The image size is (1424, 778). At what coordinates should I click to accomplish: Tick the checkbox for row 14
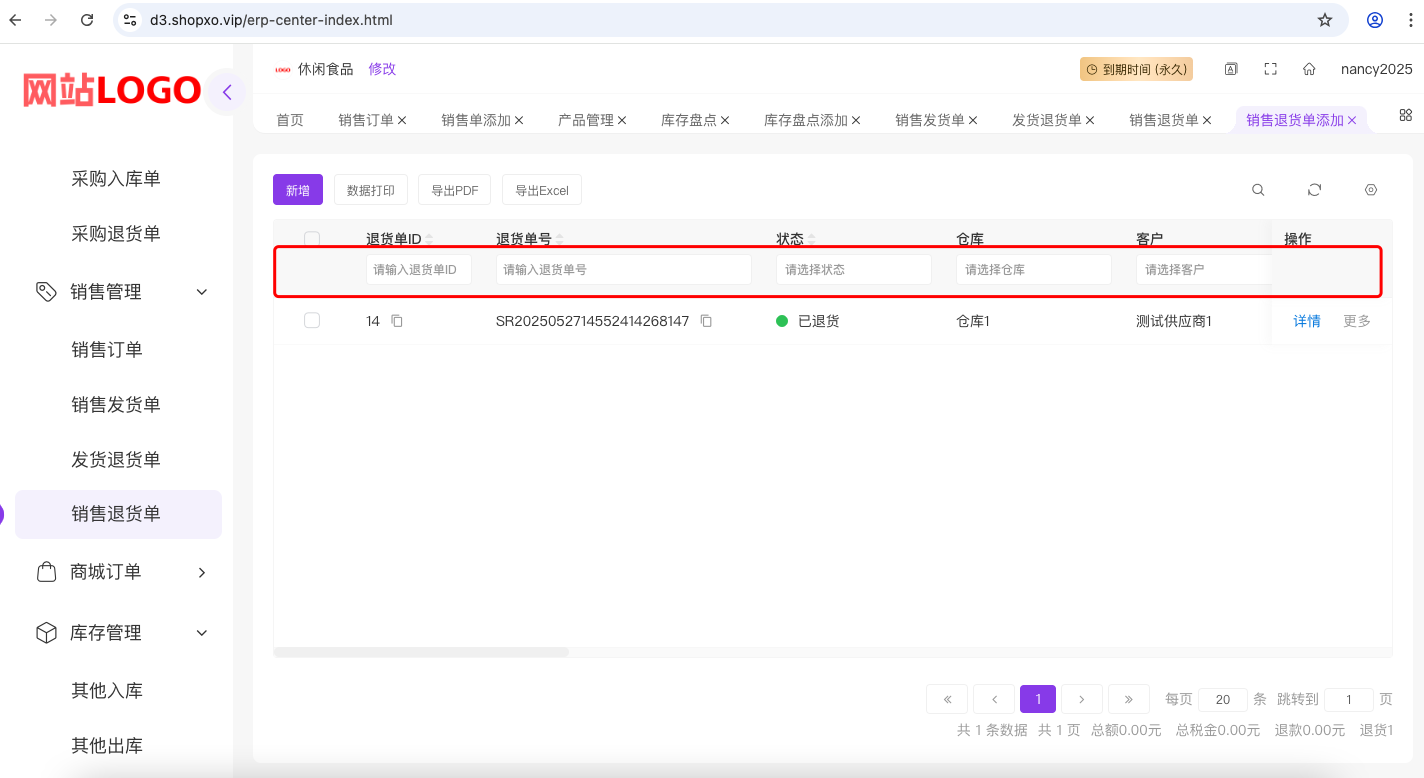312,321
